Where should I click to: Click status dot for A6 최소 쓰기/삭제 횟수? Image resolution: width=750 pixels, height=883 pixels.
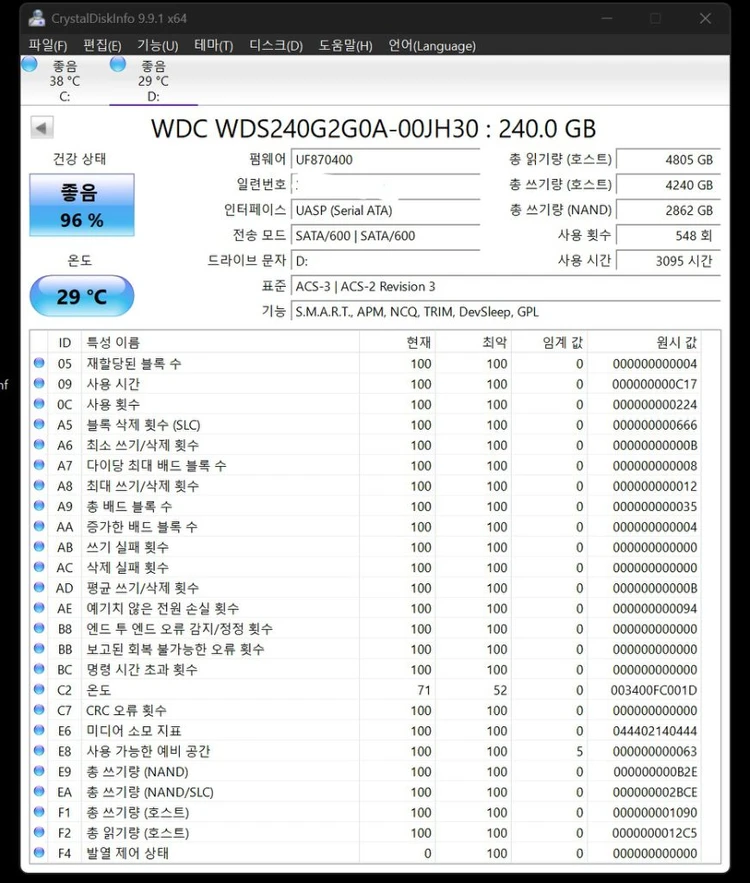(39, 445)
